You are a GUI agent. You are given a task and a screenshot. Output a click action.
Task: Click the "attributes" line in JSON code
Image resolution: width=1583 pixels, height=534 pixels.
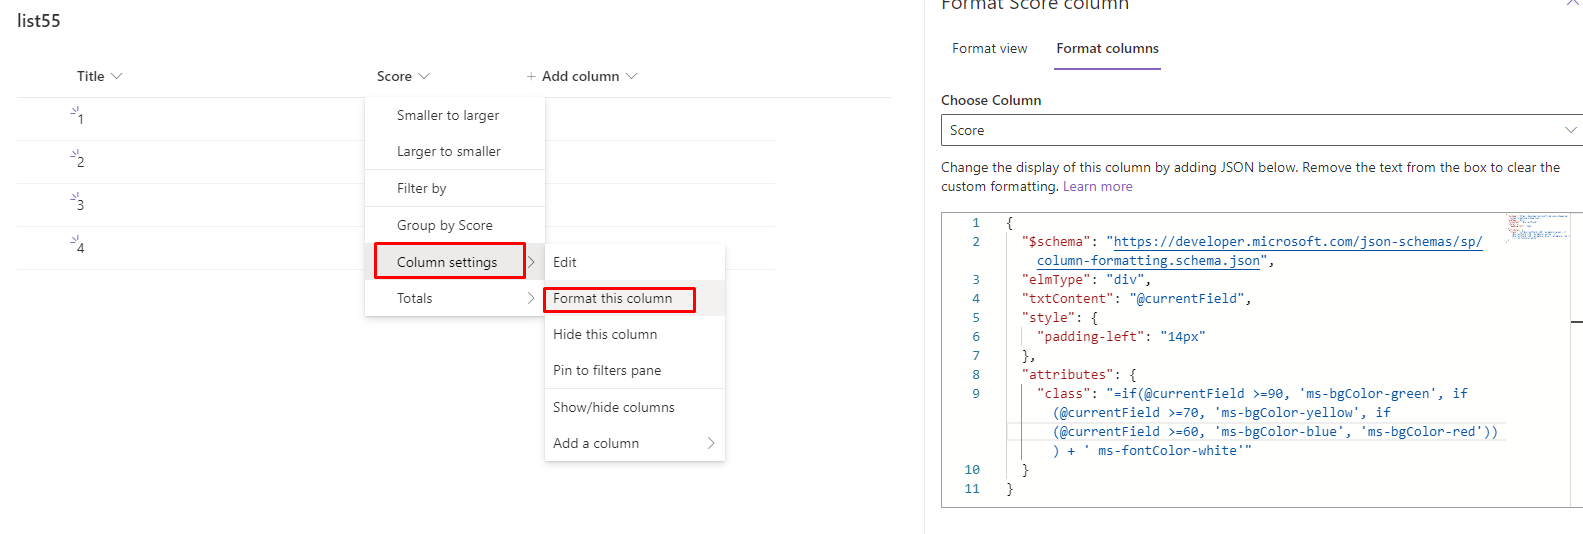(1079, 374)
